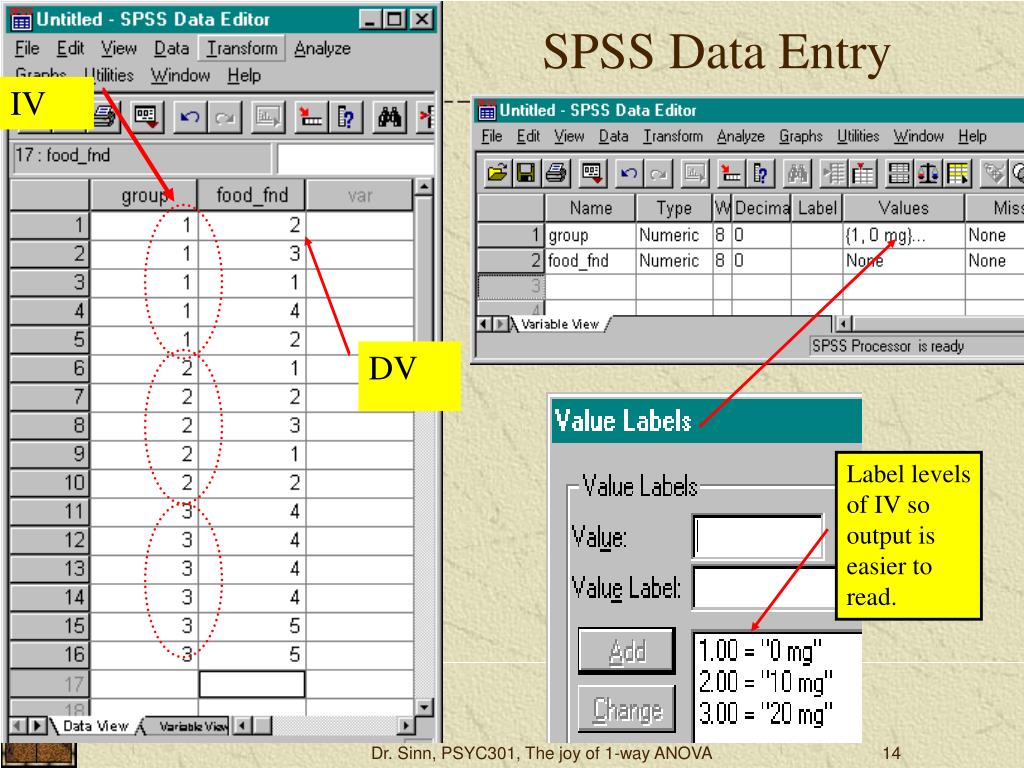Screen dimensions: 1024x768
Task: Click empty var column header in Data View
Action: click(x=359, y=195)
